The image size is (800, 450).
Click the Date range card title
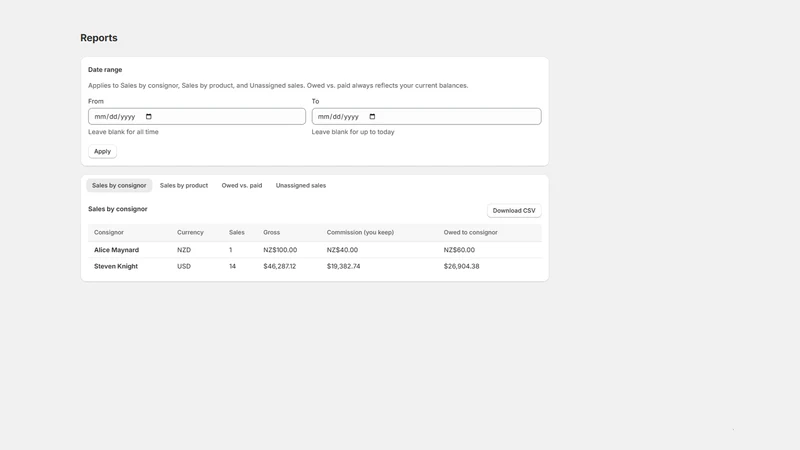pos(105,70)
